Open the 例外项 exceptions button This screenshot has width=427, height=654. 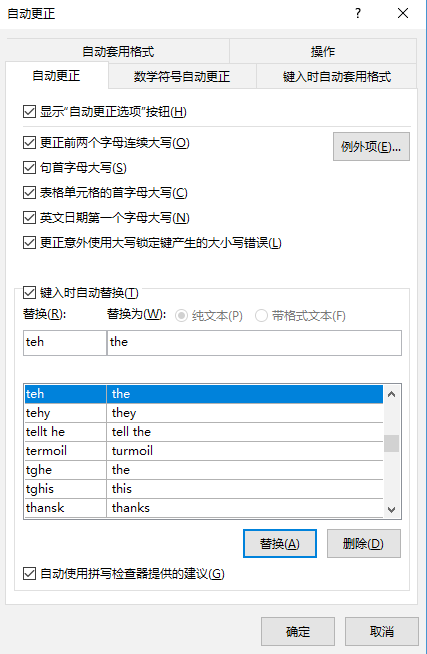click(x=371, y=146)
